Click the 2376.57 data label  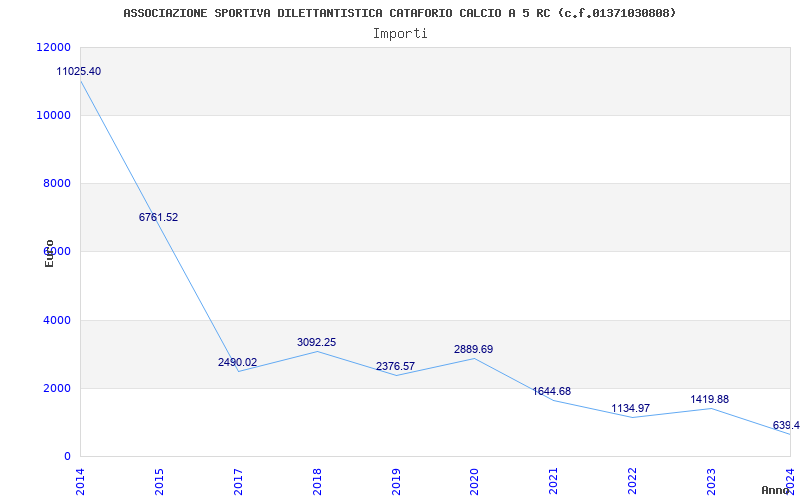(395, 366)
